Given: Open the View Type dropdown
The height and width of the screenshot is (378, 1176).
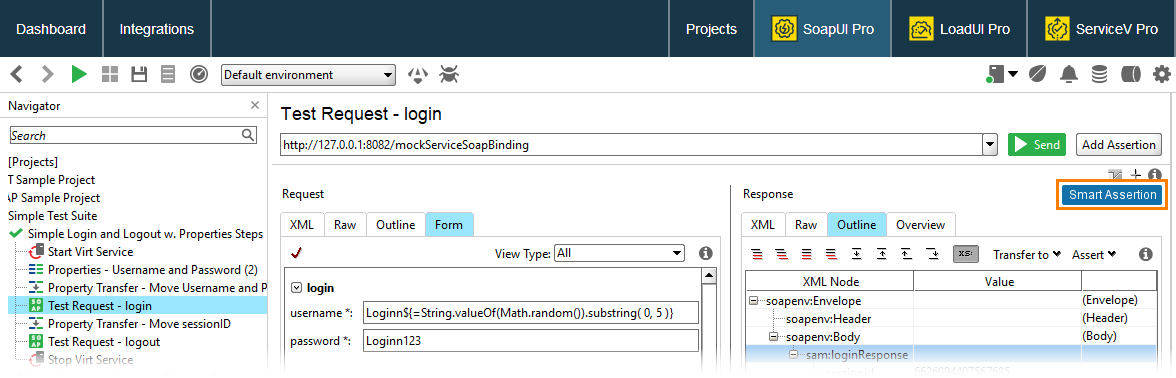Looking at the screenshot, I should [x=620, y=253].
